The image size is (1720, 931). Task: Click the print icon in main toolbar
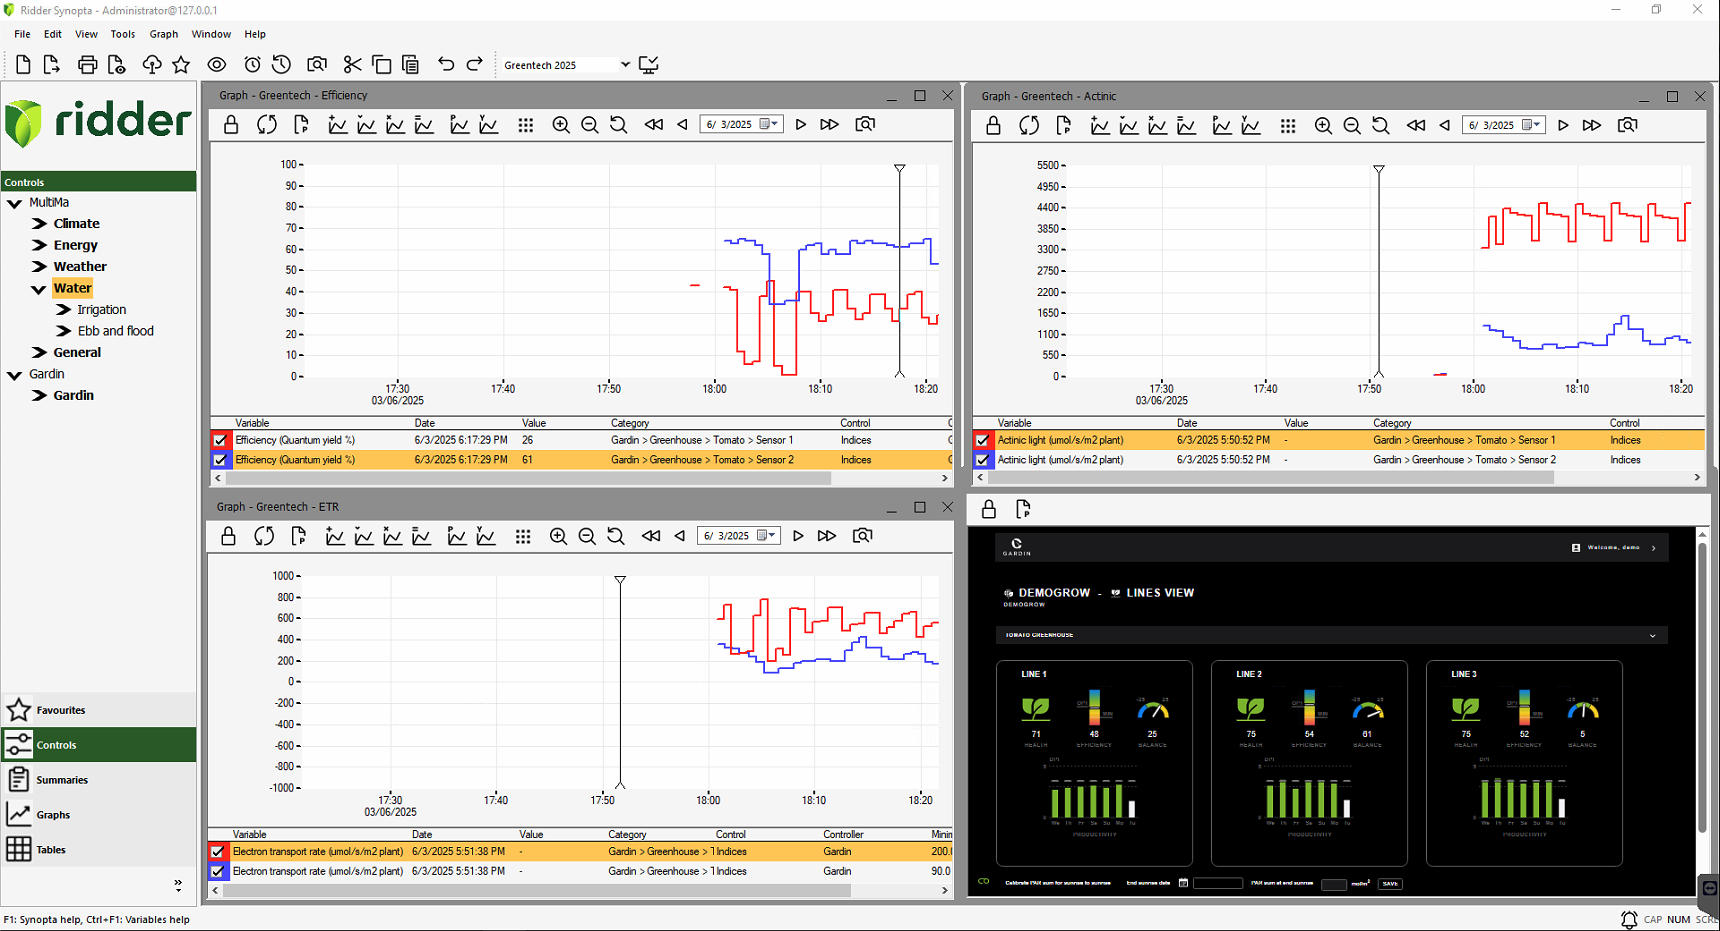[x=87, y=65]
